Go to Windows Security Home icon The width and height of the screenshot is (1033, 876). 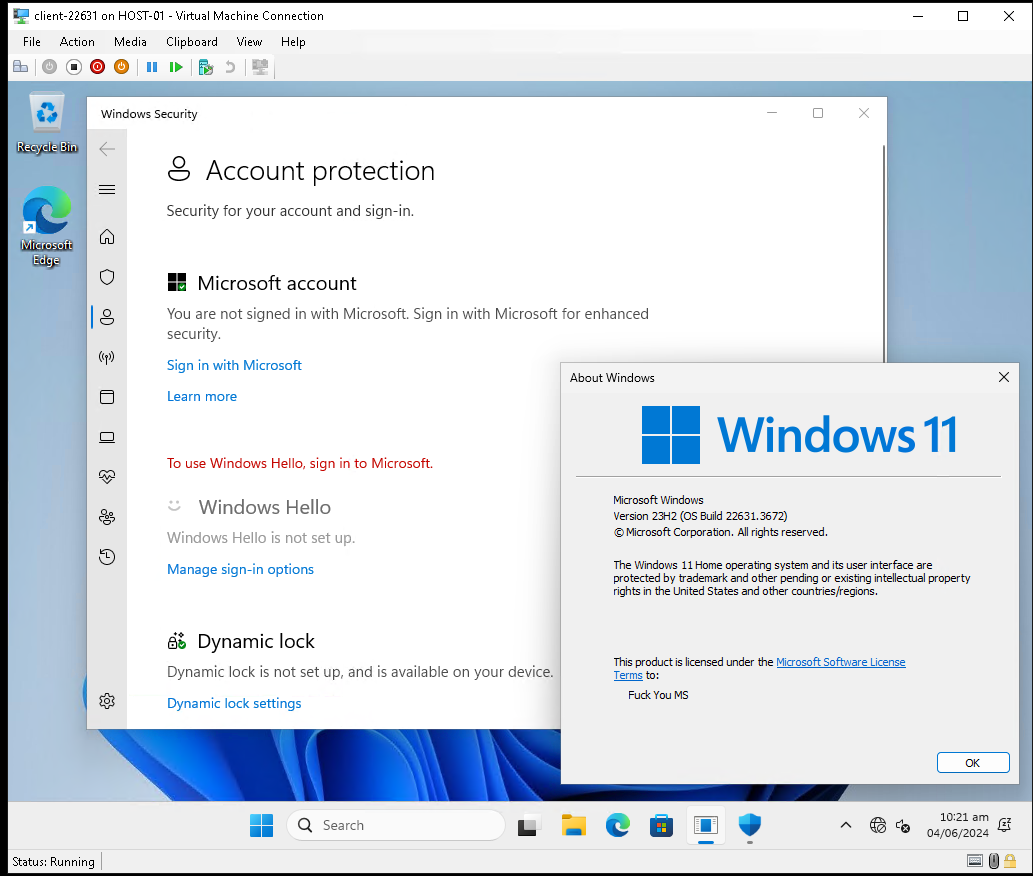pyautogui.click(x=107, y=237)
